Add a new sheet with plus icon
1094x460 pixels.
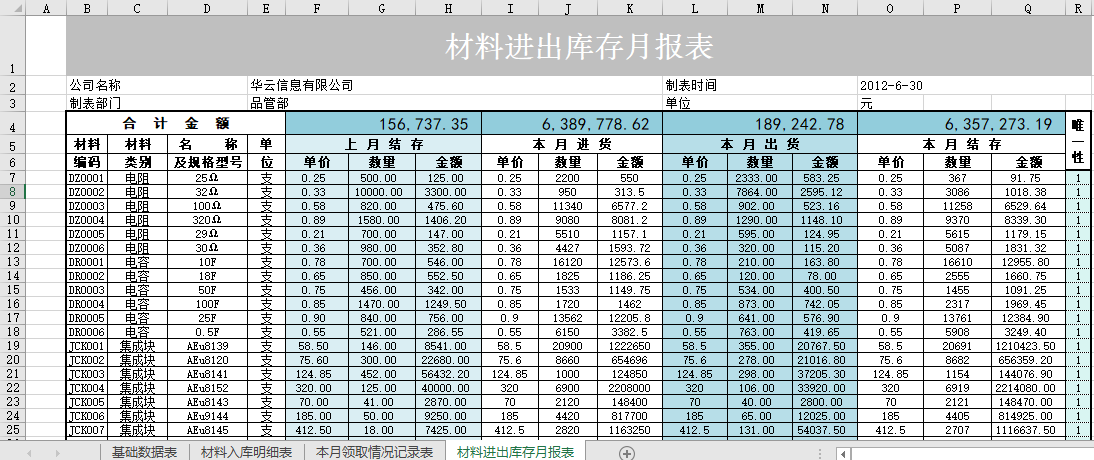pyautogui.click(x=627, y=453)
